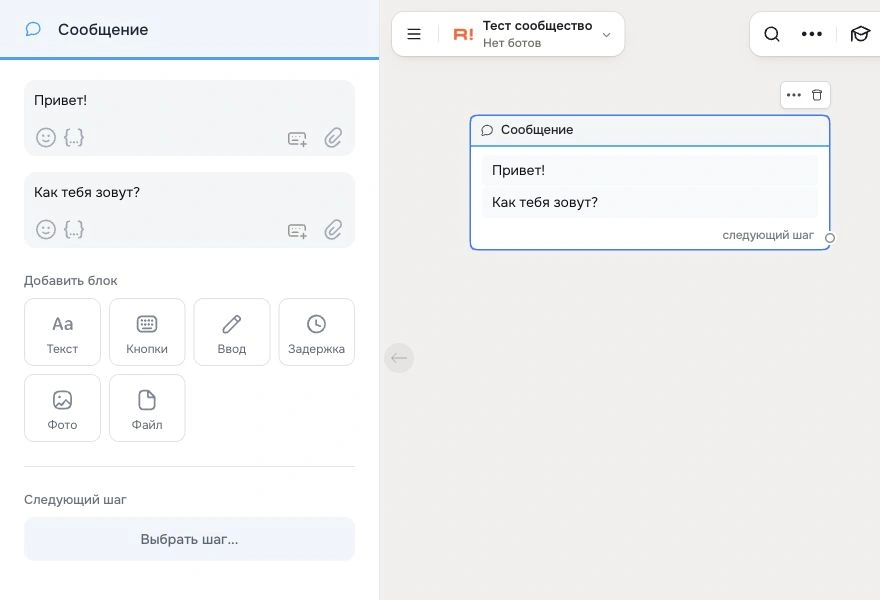880x600 pixels.
Task: Collapse the side panel with the arrow button
Action: (x=399, y=358)
